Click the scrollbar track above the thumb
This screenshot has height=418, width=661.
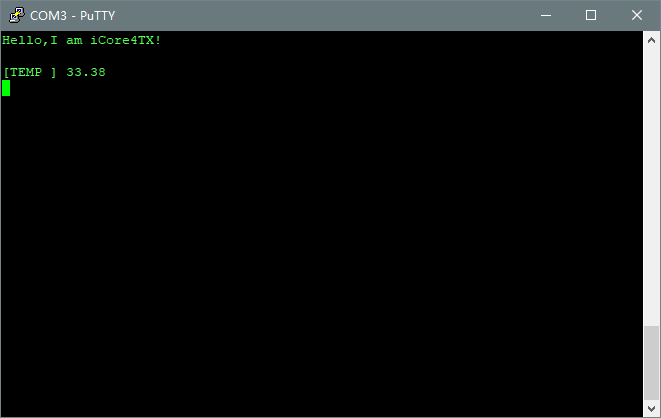click(x=651, y=187)
